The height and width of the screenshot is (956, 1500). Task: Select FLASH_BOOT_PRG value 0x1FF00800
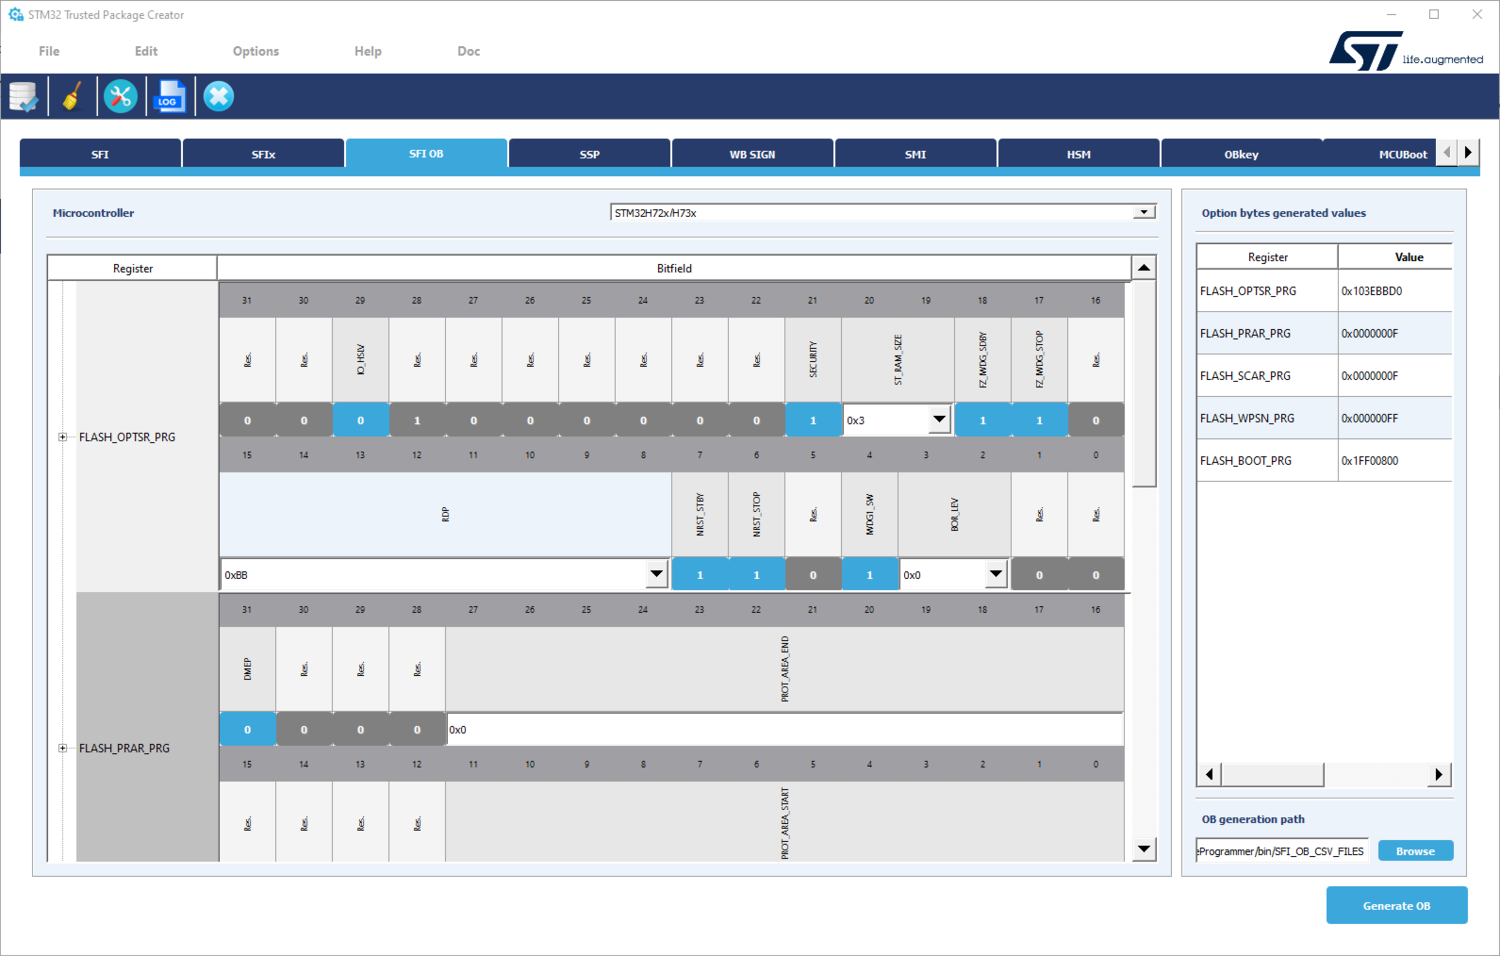1395,461
